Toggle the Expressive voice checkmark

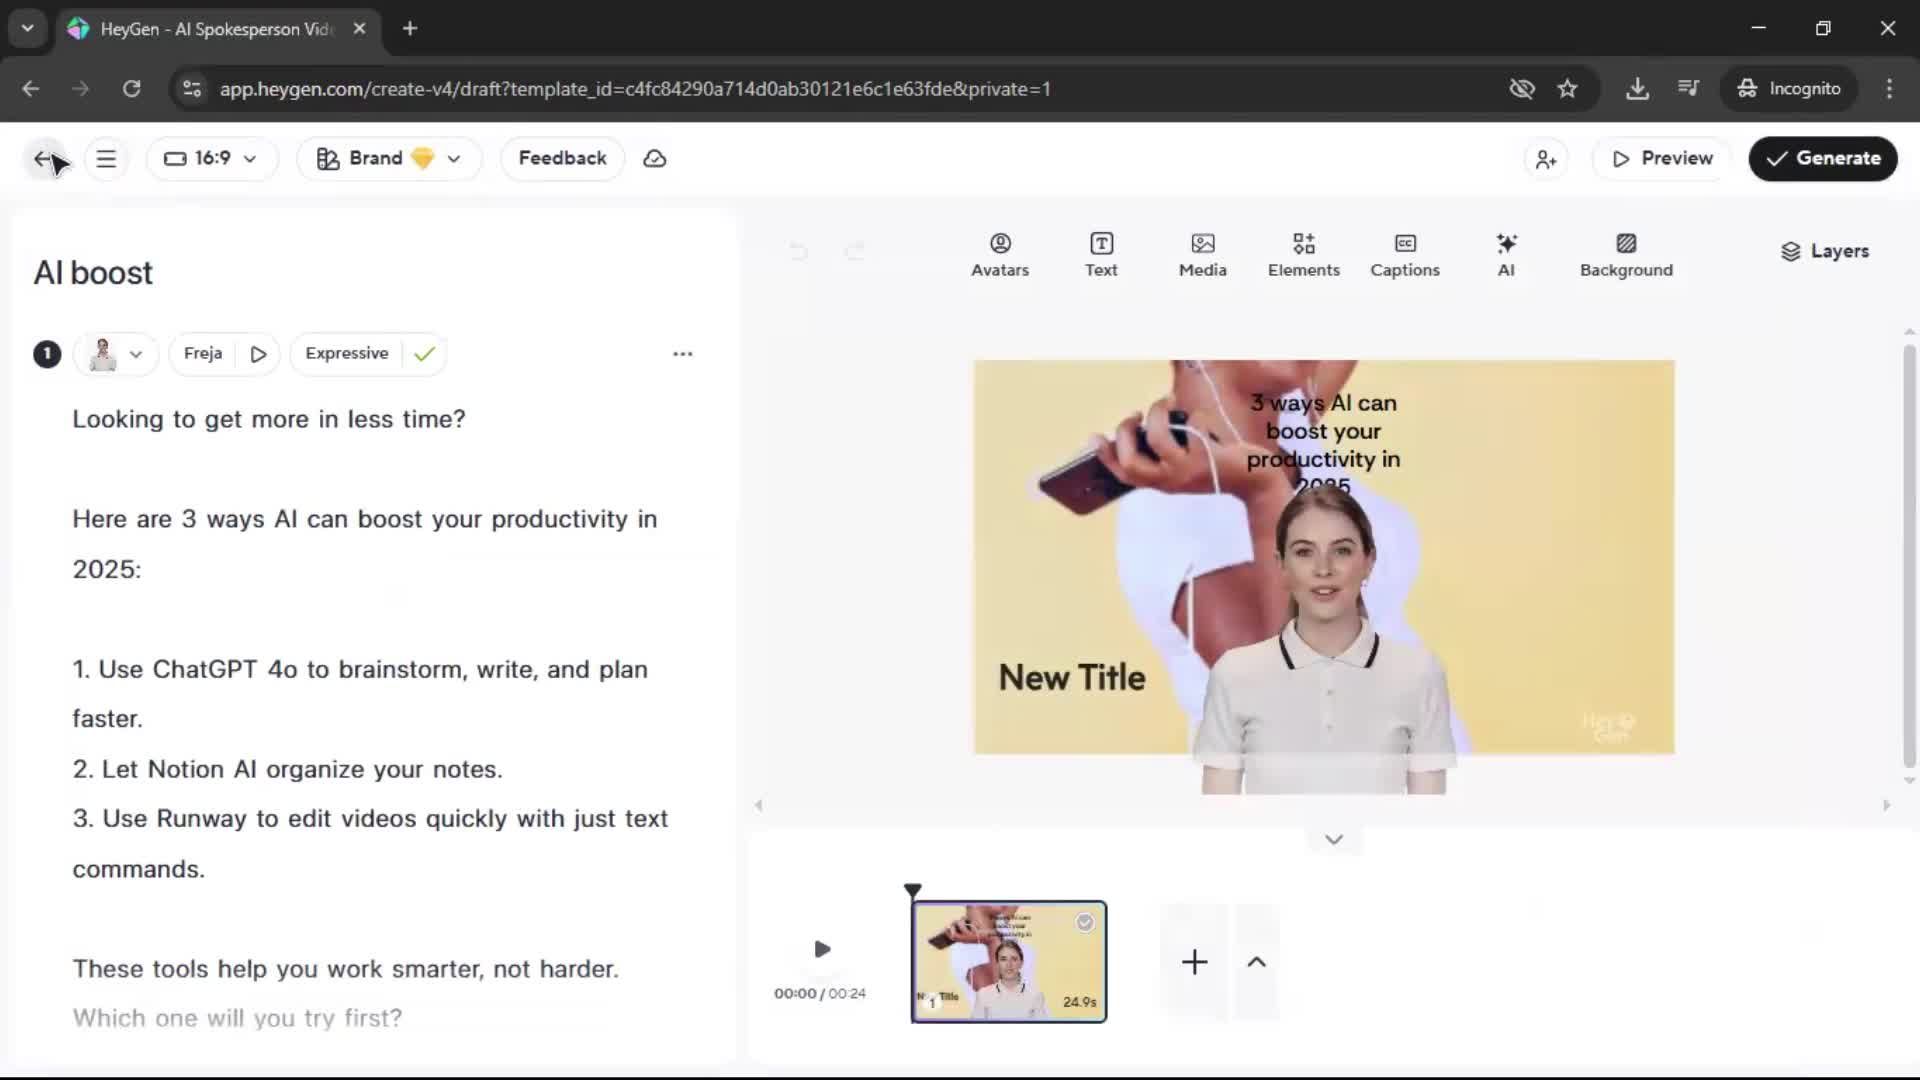(x=424, y=354)
